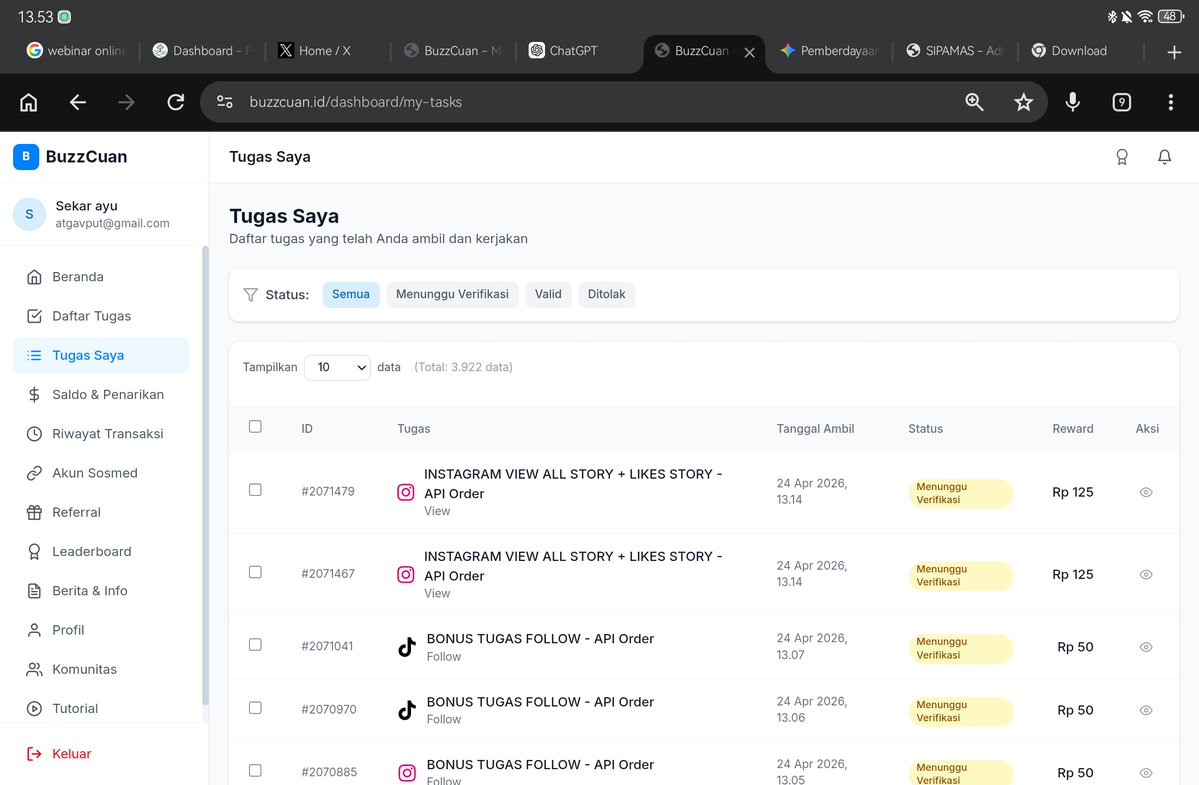Click Instagram icon for task #2071479
1199x785 pixels.
[x=406, y=492]
